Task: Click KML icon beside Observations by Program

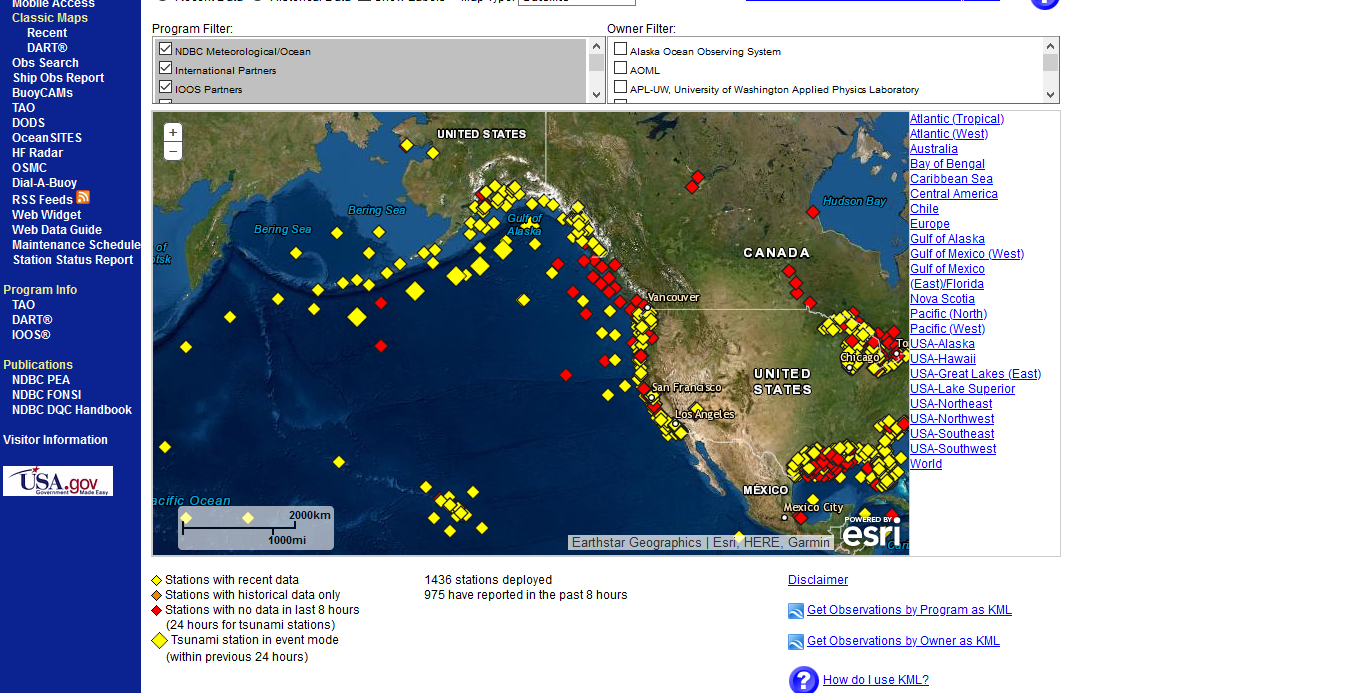Action: pos(796,611)
